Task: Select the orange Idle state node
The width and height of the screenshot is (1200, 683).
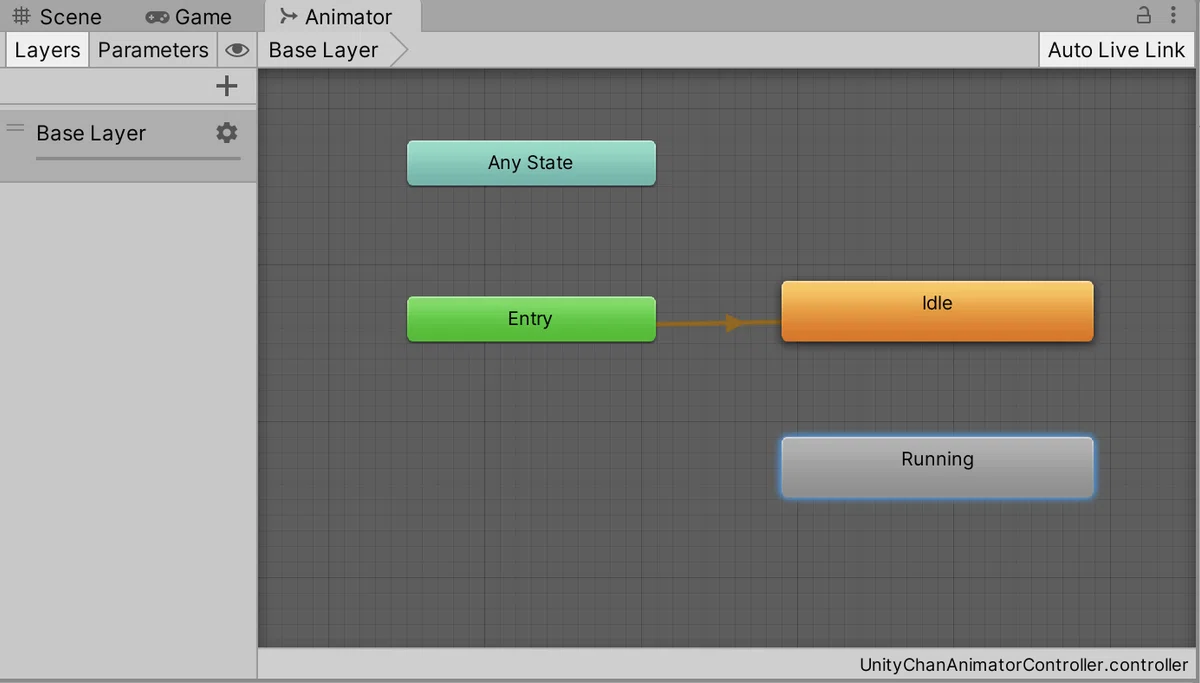Action: [937, 311]
